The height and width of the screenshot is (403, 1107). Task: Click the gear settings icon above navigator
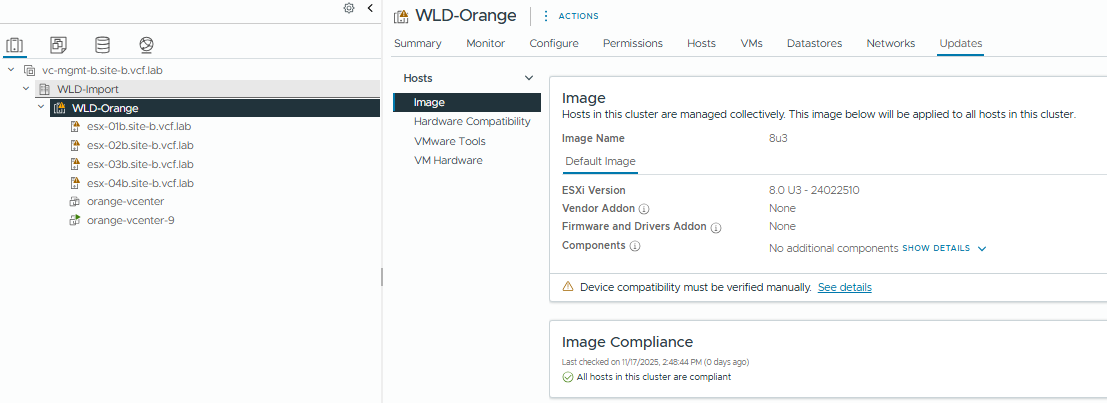[349, 8]
